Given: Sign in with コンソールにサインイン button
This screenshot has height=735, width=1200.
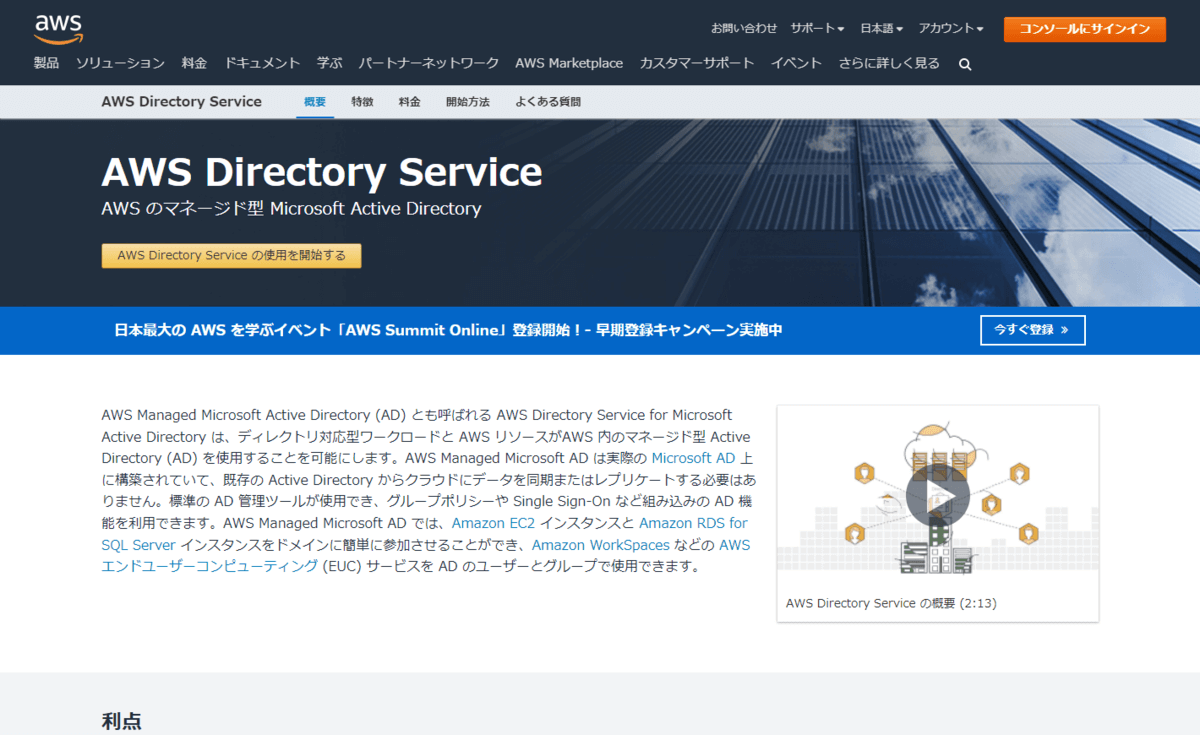Looking at the screenshot, I should point(1085,29).
